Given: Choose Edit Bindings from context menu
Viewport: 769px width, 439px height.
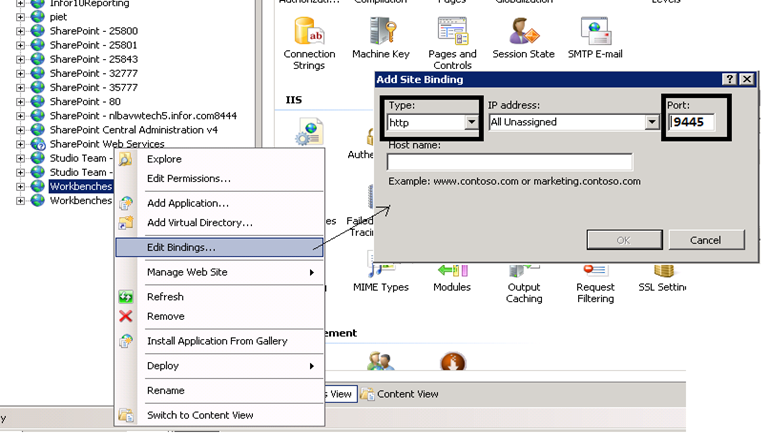Looking at the screenshot, I should pyautogui.click(x=181, y=247).
